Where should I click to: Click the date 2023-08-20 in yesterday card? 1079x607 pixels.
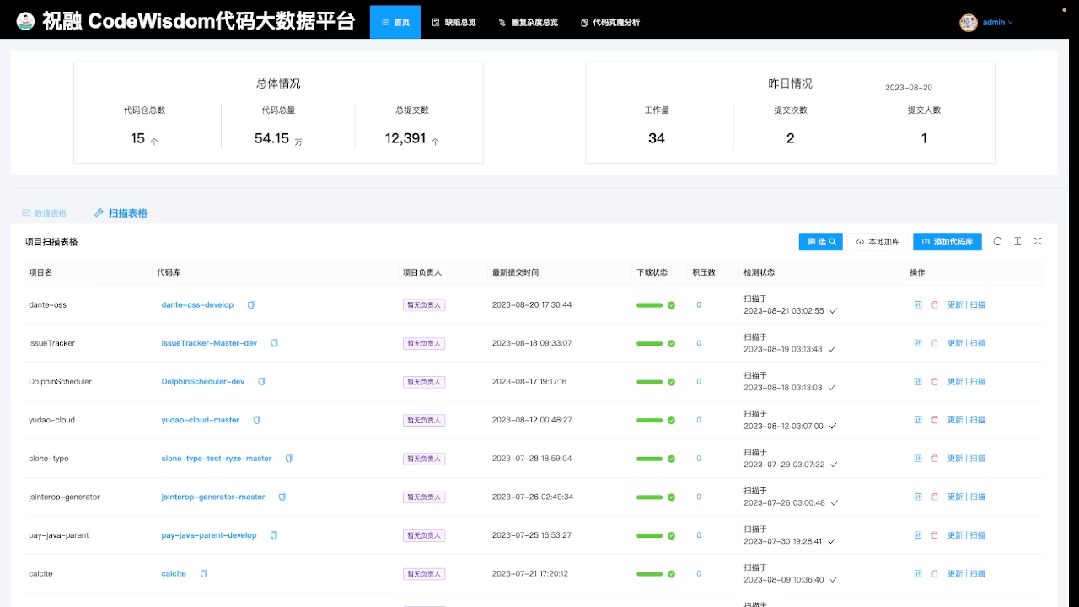[908, 87]
